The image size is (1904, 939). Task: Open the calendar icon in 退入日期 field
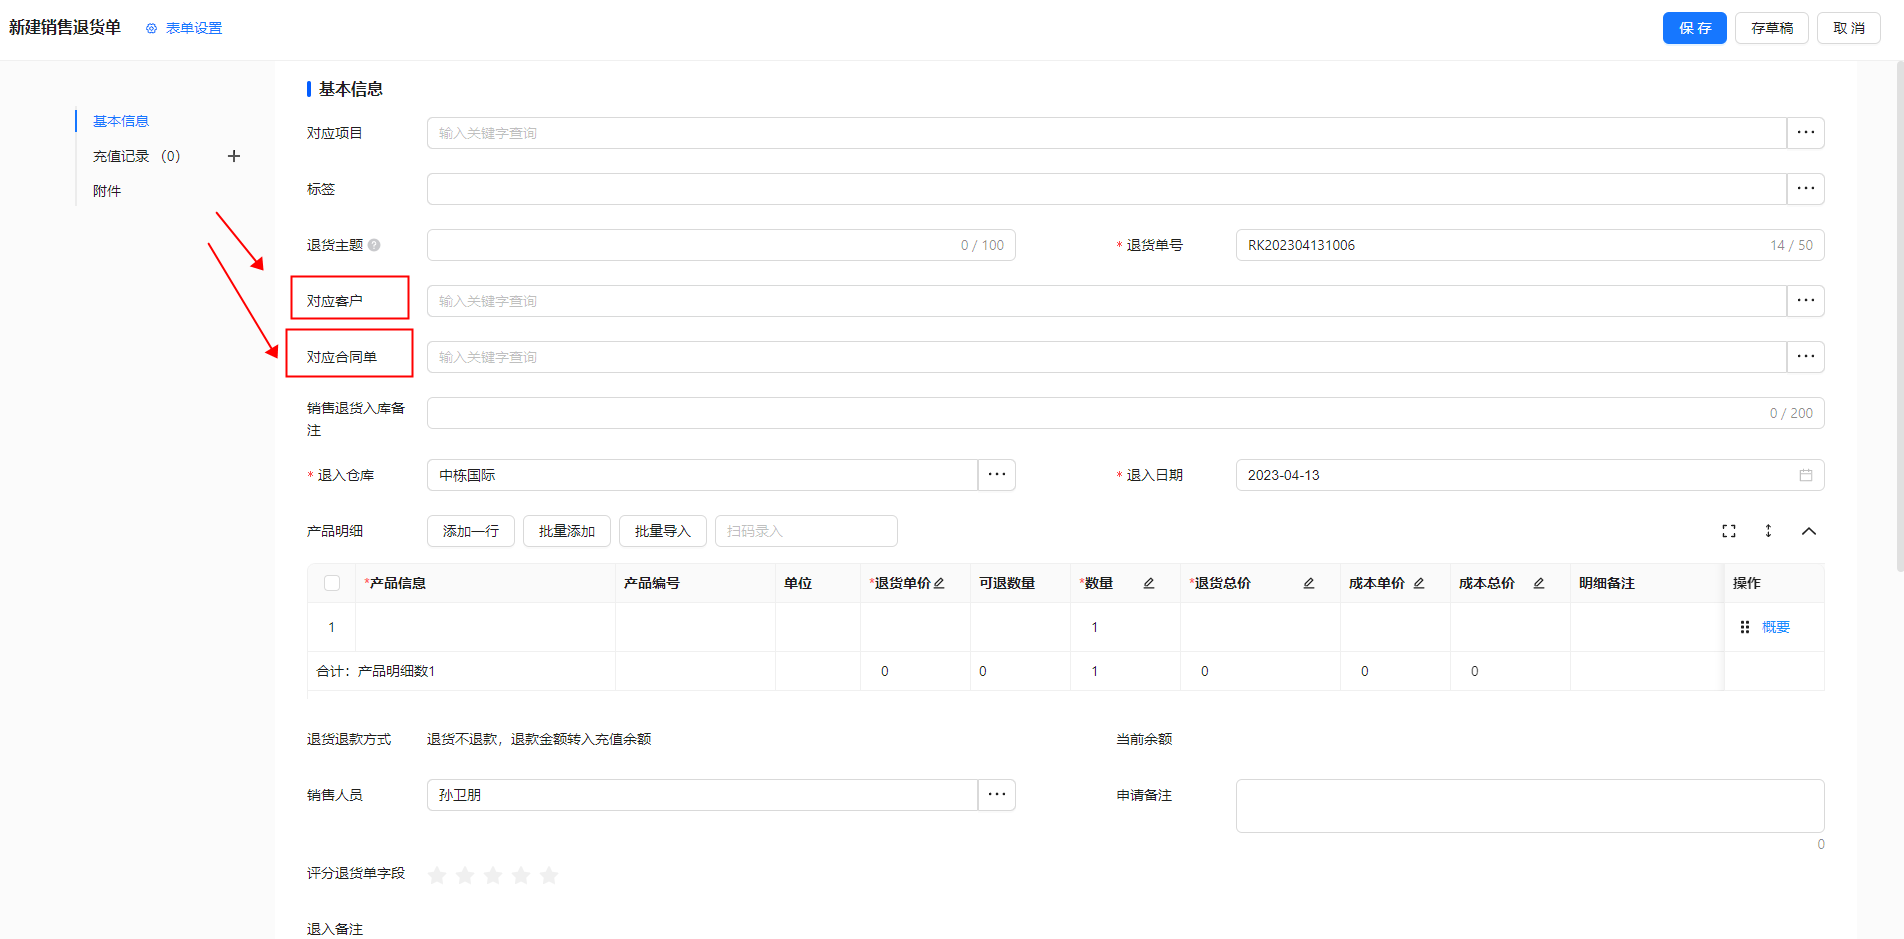click(x=1806, y=475)
